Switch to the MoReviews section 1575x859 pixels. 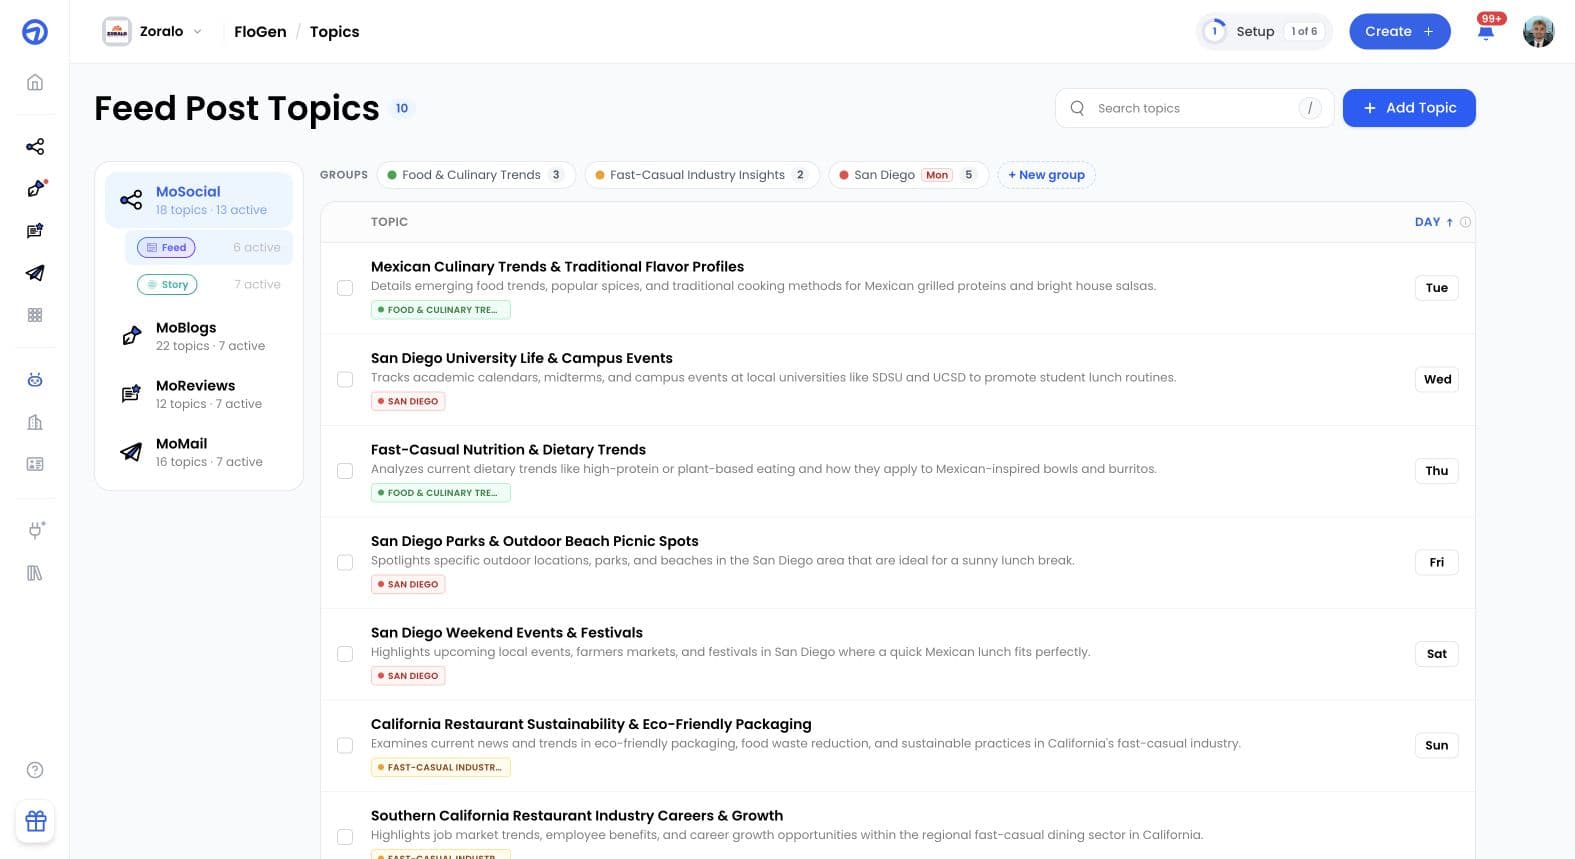199,394
